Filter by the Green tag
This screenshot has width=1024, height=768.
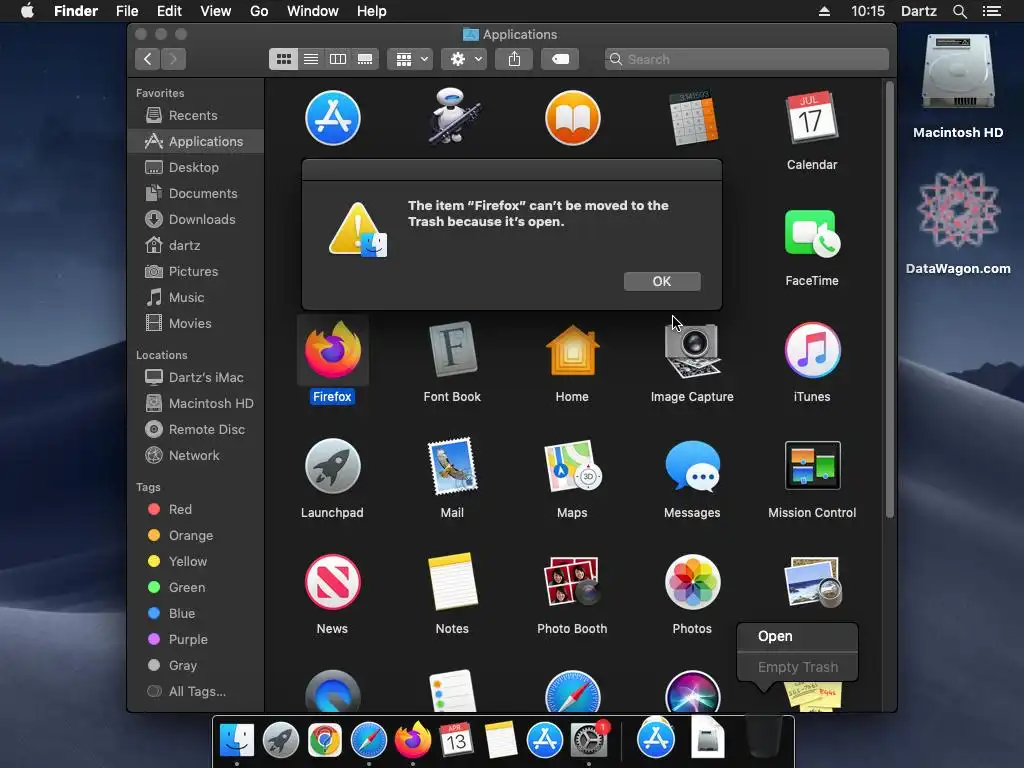tap(196, 587)
